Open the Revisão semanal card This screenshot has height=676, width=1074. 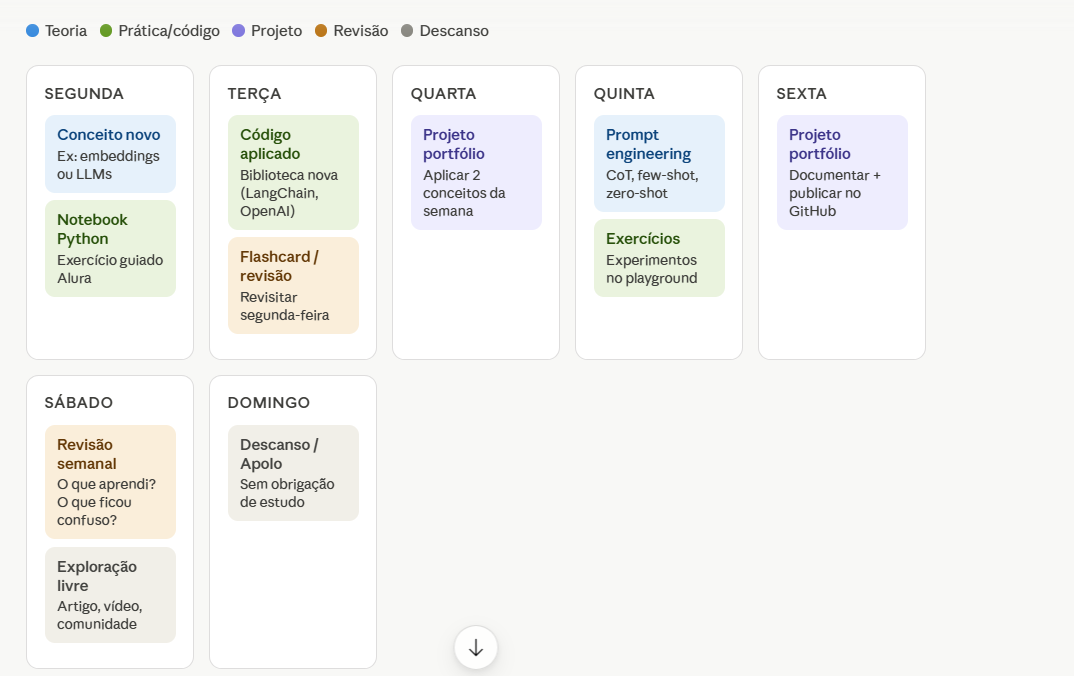pyautogui.click(x=110, y=482)
